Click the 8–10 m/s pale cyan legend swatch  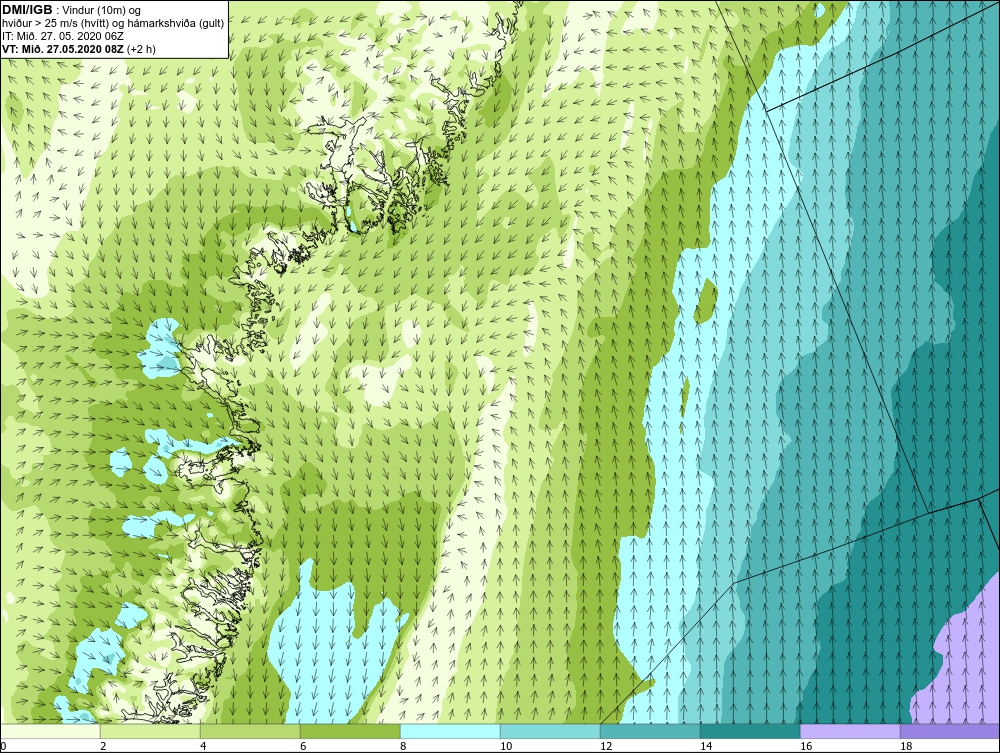(x=450, y=731)
